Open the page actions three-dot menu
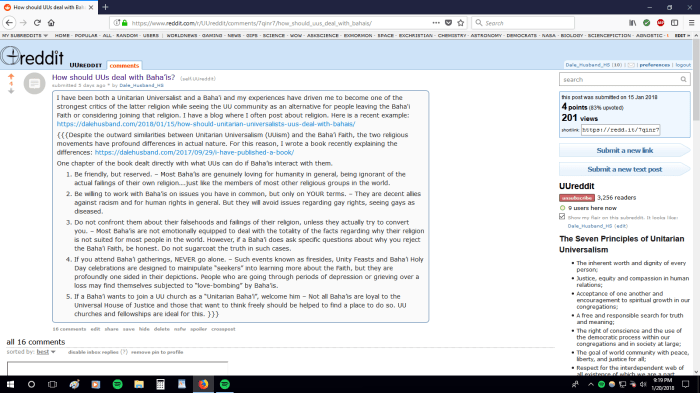The height and width of the screenshot is (393, 700). coord(436,23)
